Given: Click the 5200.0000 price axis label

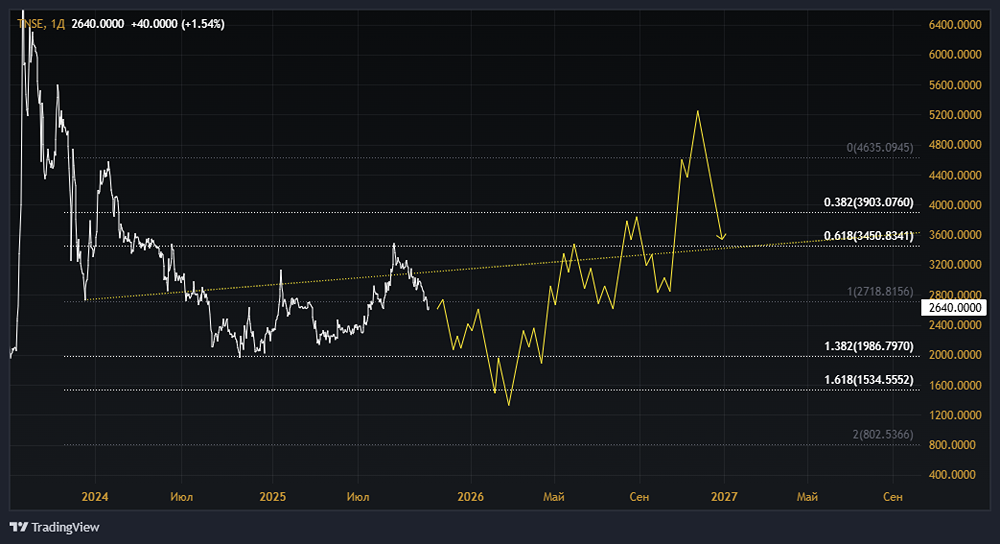Looking at the screenshot, I should pyautogui.click(x=955, y=115).
